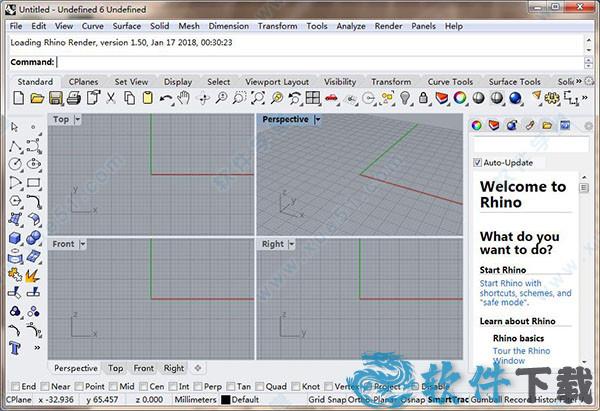
Task: Enable the Quad osnap checkbox
Action: 260,387
